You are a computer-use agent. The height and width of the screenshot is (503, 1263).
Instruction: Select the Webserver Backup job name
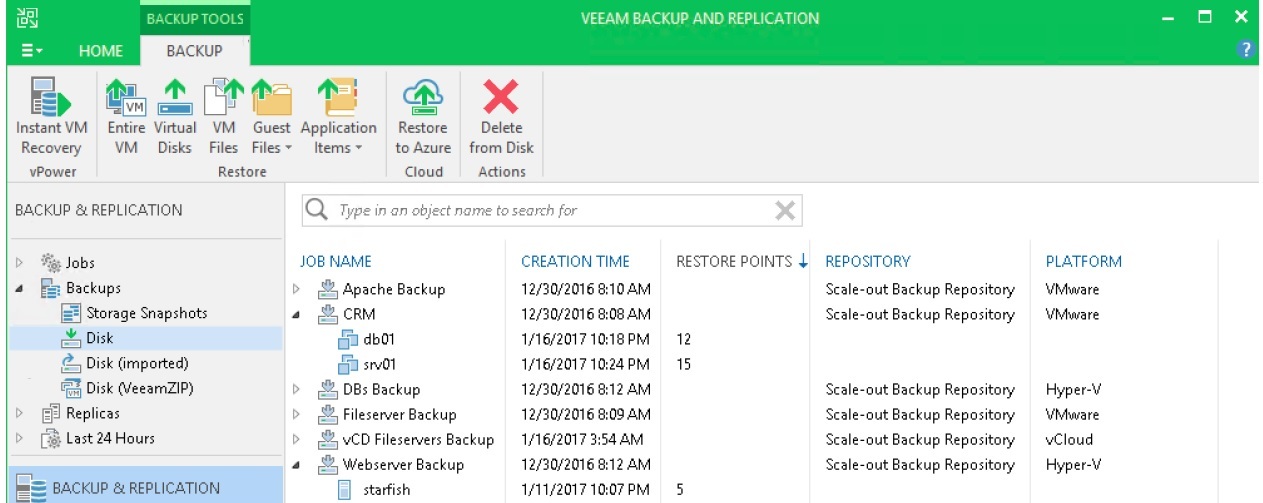pyautogui.click(x=403, y=464)
